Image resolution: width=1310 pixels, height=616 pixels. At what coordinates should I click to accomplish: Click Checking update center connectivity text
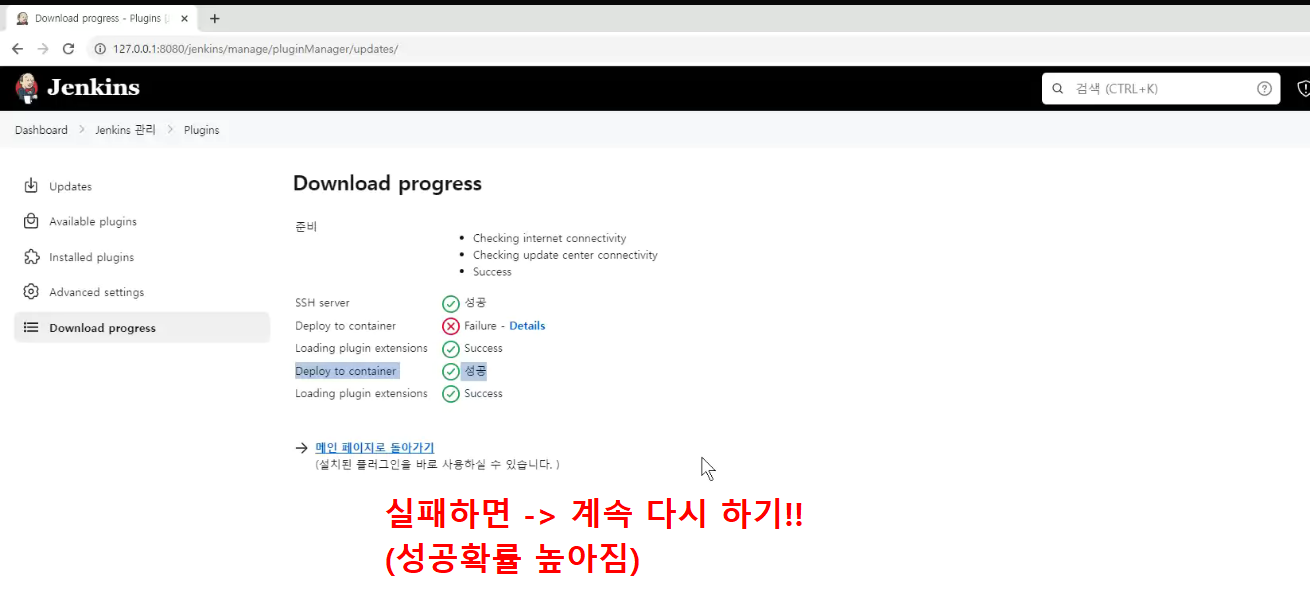pyautogui.click(x=565, y=255)
